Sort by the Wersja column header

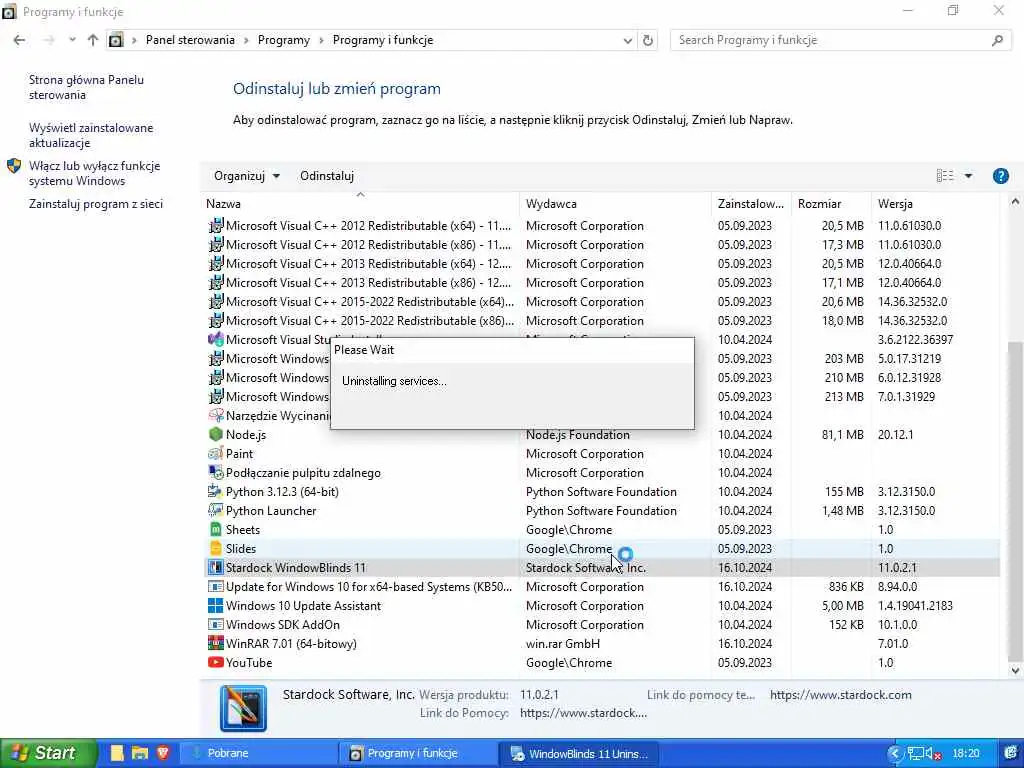coord(935,204)
